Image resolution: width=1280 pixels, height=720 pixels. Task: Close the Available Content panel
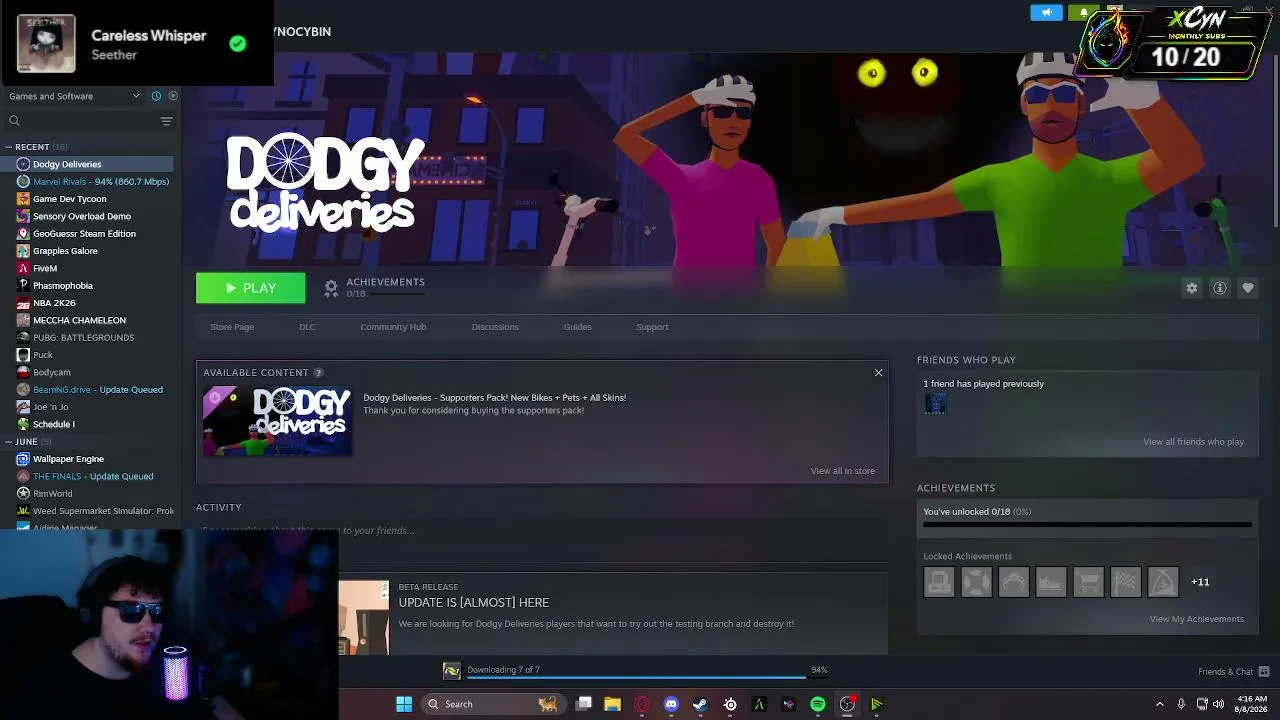click(x=878, y=373)
